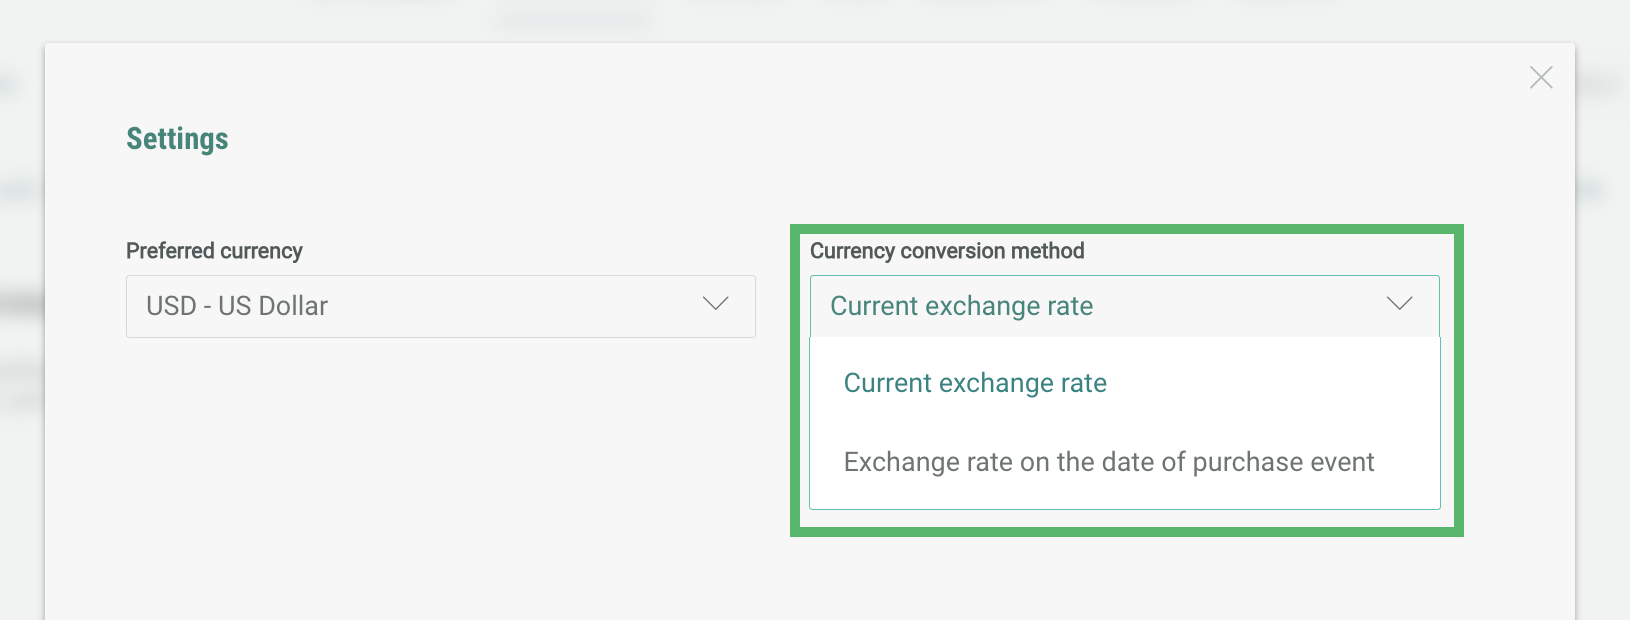The height and width of the screenshot is (620, 1630).
Task: Click the selected Current exchange rate value in field
Action: 961,306
